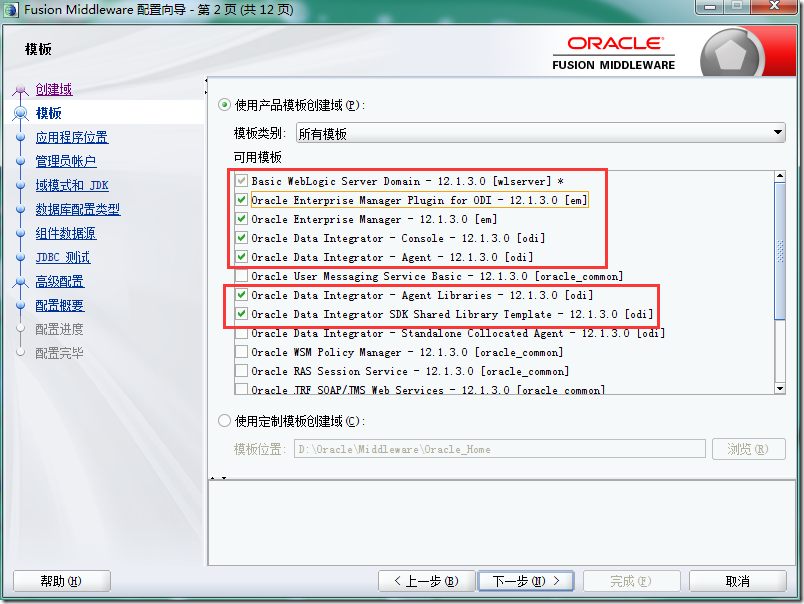Click the Fusion Middleware title bar icon
The height and width of the screenshot is (604, 804).
[x=11, y=9]
